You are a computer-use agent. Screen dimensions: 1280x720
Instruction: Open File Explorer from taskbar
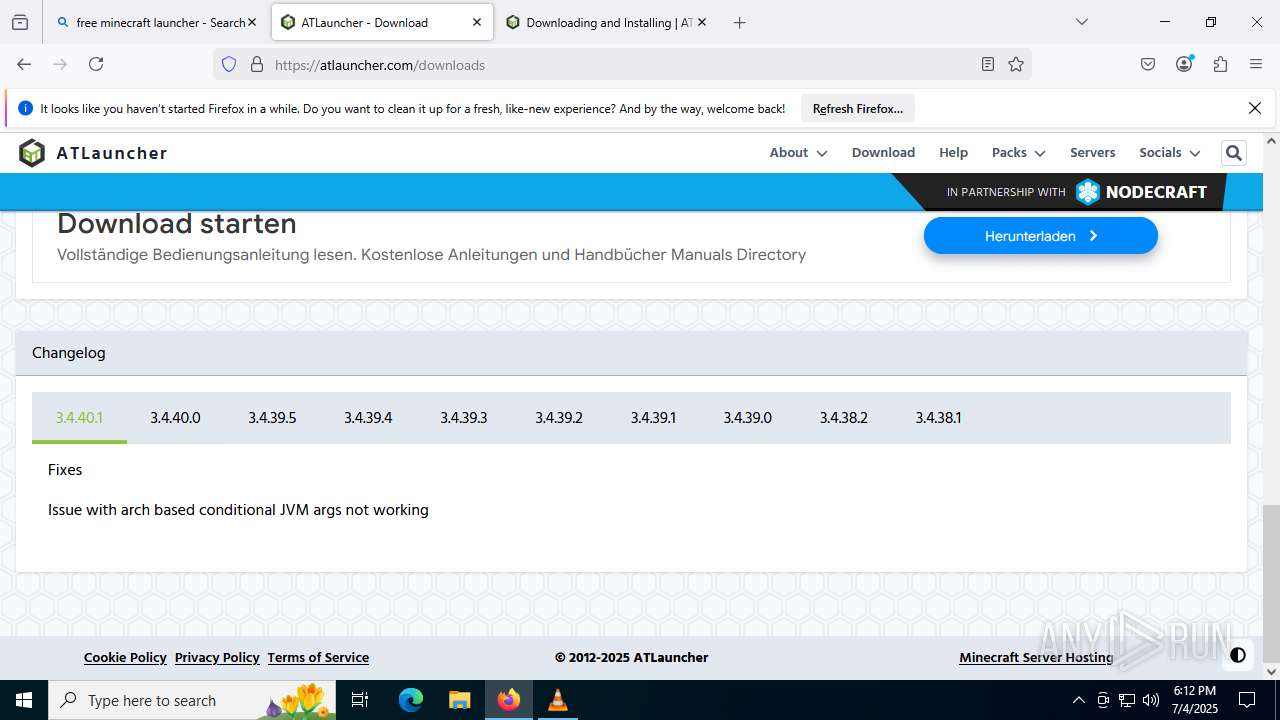tap(459, 700)
